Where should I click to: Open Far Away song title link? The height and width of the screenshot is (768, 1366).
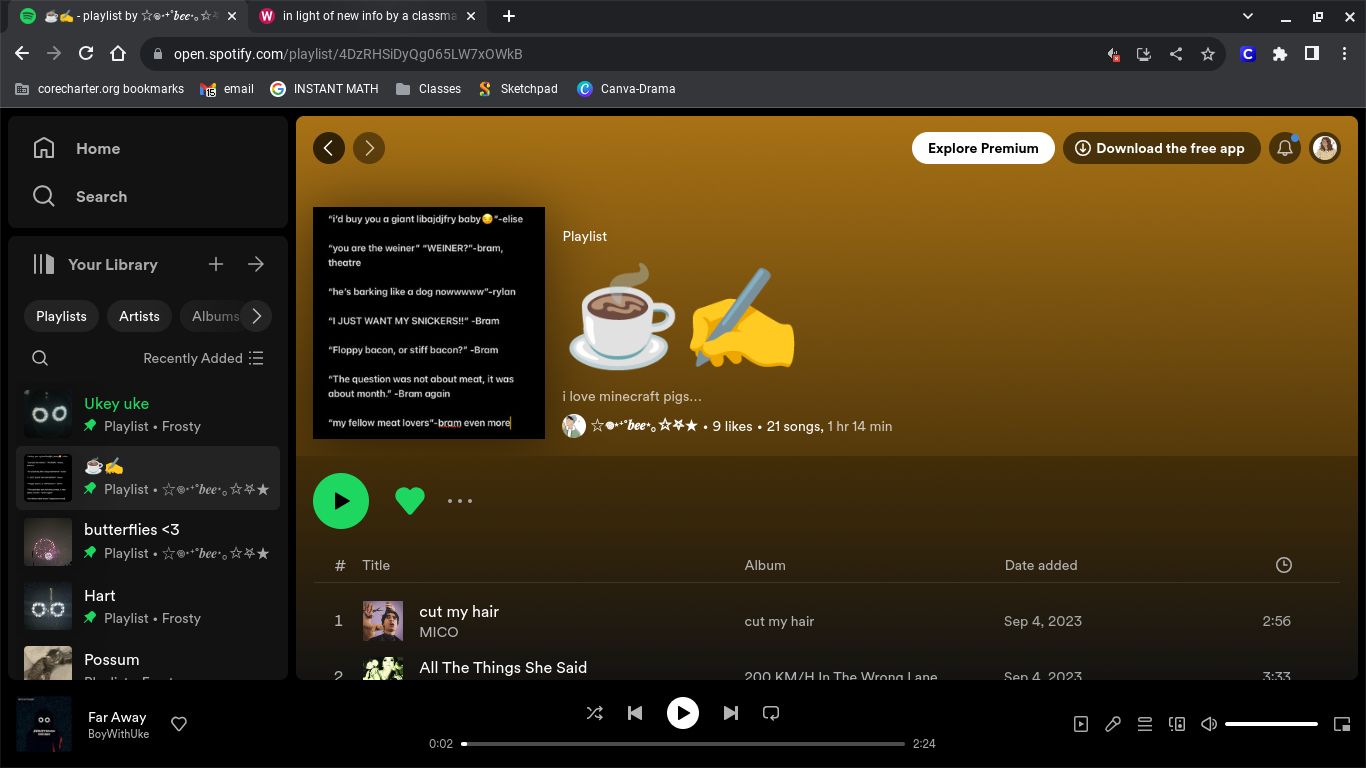[117, 717]
